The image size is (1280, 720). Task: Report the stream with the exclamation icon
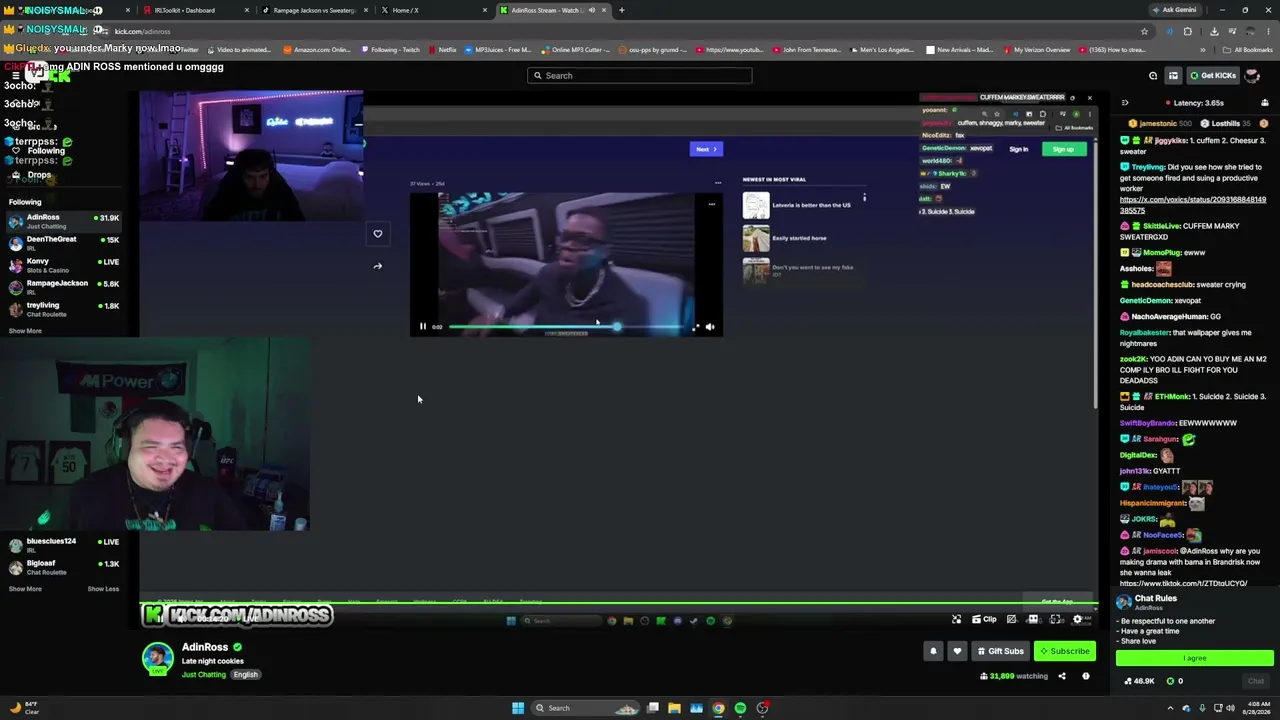click(1086, 676)
